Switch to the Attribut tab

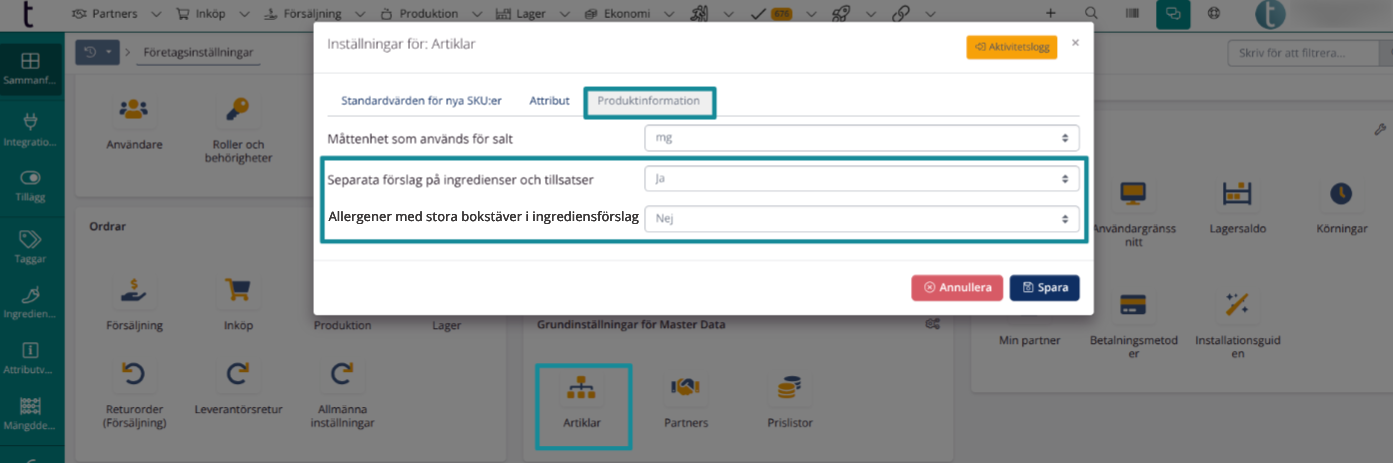click(549, 101)
